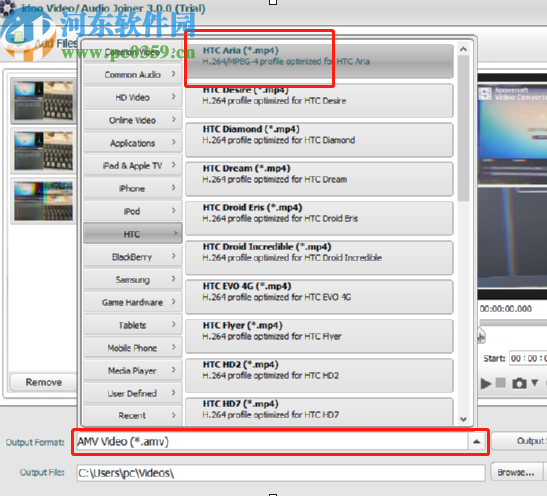Choose HTC Flyer (*.mp4) format

pos(319,336)
